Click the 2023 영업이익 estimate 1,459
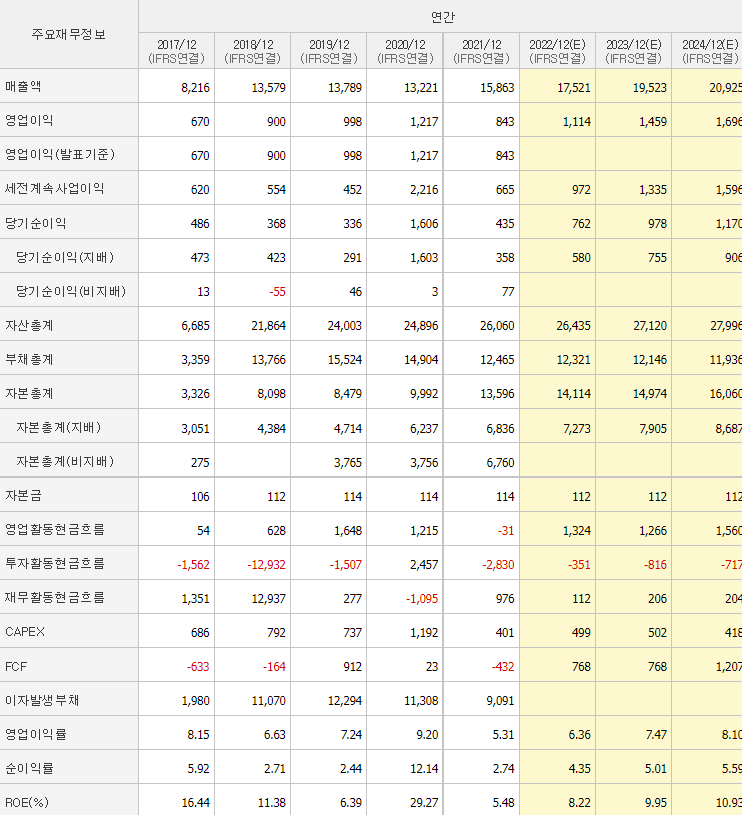Screen dimensions: 742x815 coord(653,122)
